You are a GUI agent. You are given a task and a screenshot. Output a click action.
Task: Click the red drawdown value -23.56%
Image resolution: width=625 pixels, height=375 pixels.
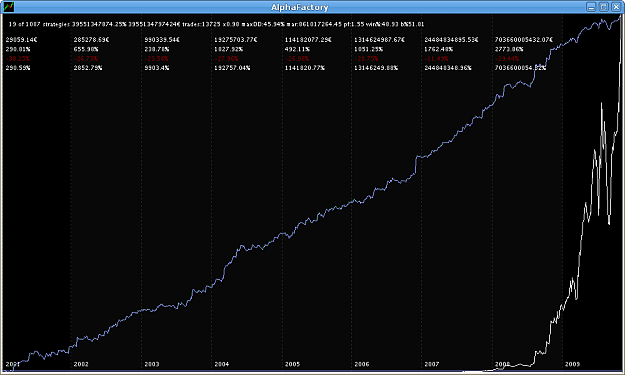[x=156, y=59]
